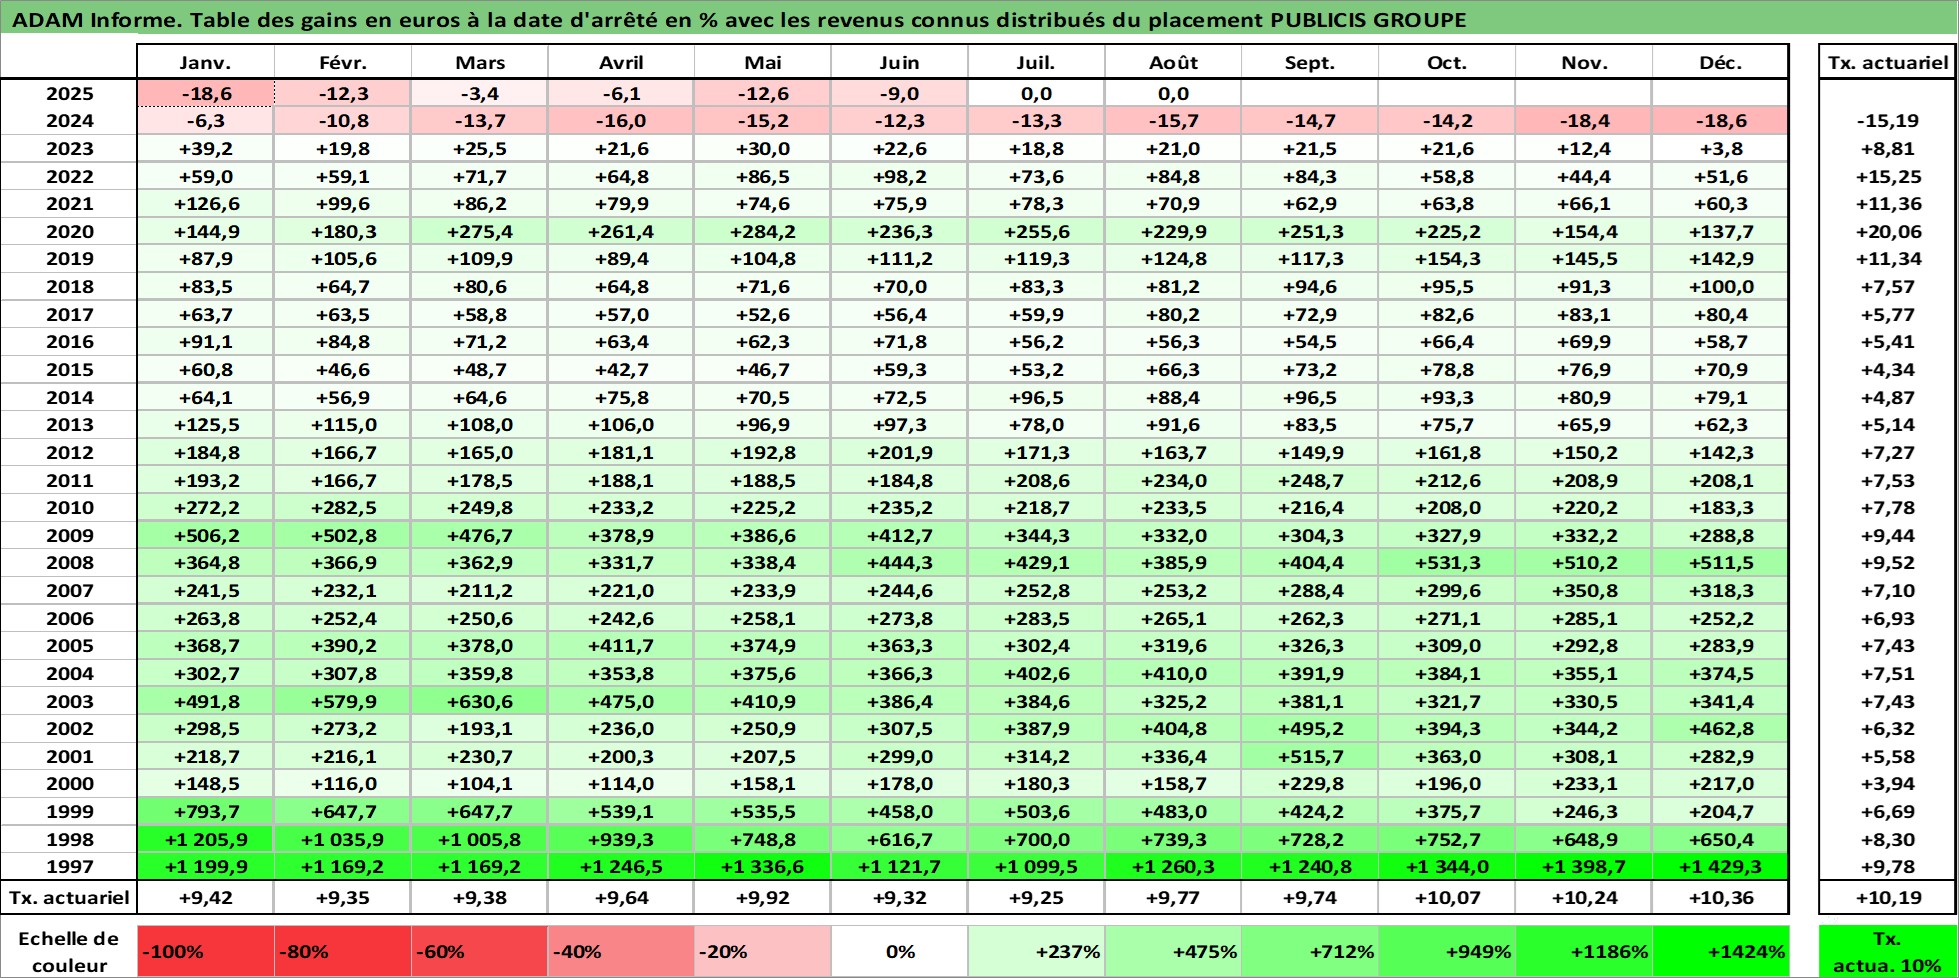Image resolution: width=1959 pixels, height=978 pixels.
Task: Click the table title mentioning PUBLICIS GROUPE
Action: (x=741, y=19)
